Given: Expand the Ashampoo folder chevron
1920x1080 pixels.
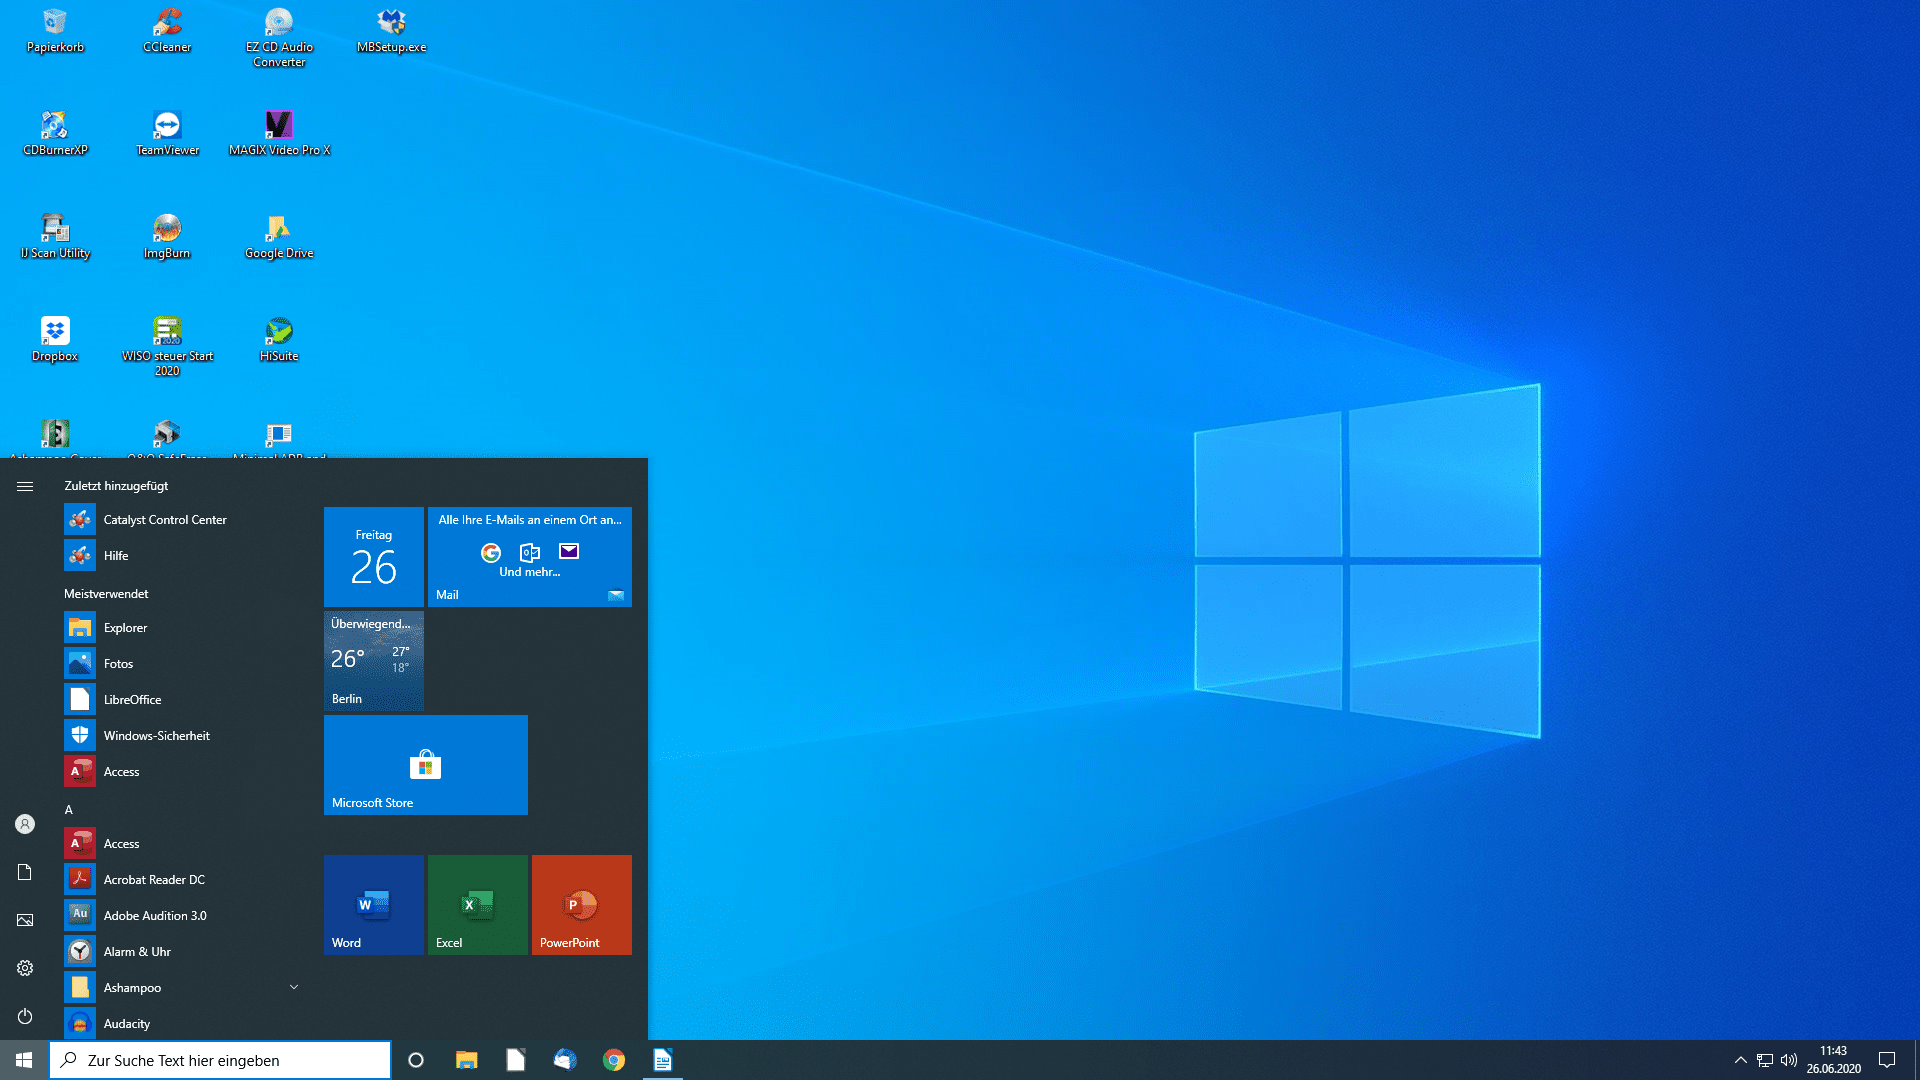Looking at the screenshot, I should pyautogui.click(x=294, y=987).
